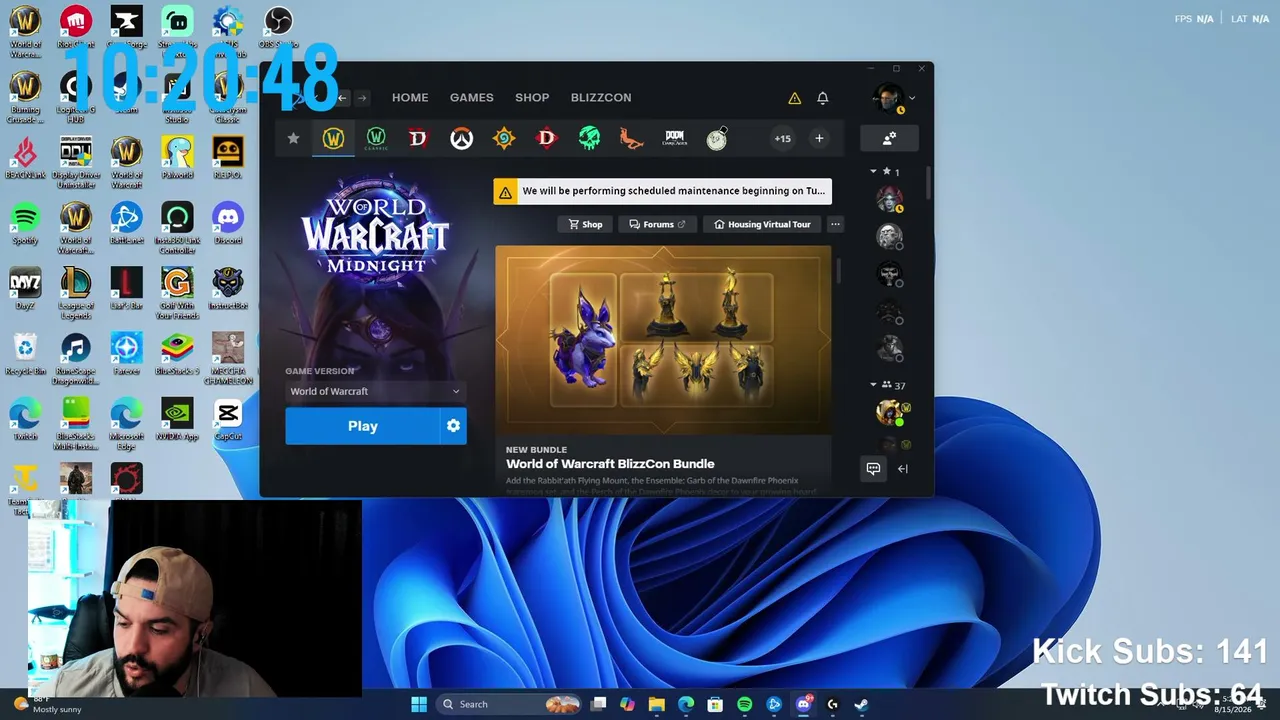Open game settings gear beside Play
Viewport: 1280px width, 720px height.
pos(453,426)
